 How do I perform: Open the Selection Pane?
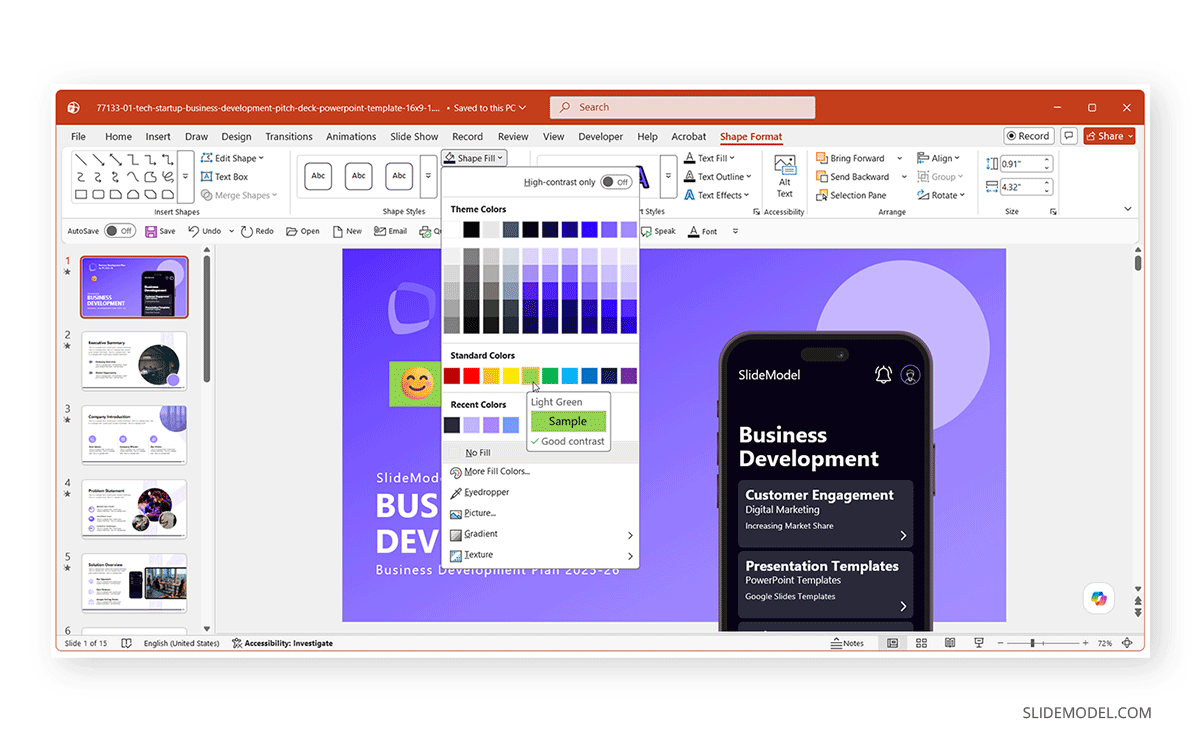pos(851,195)
